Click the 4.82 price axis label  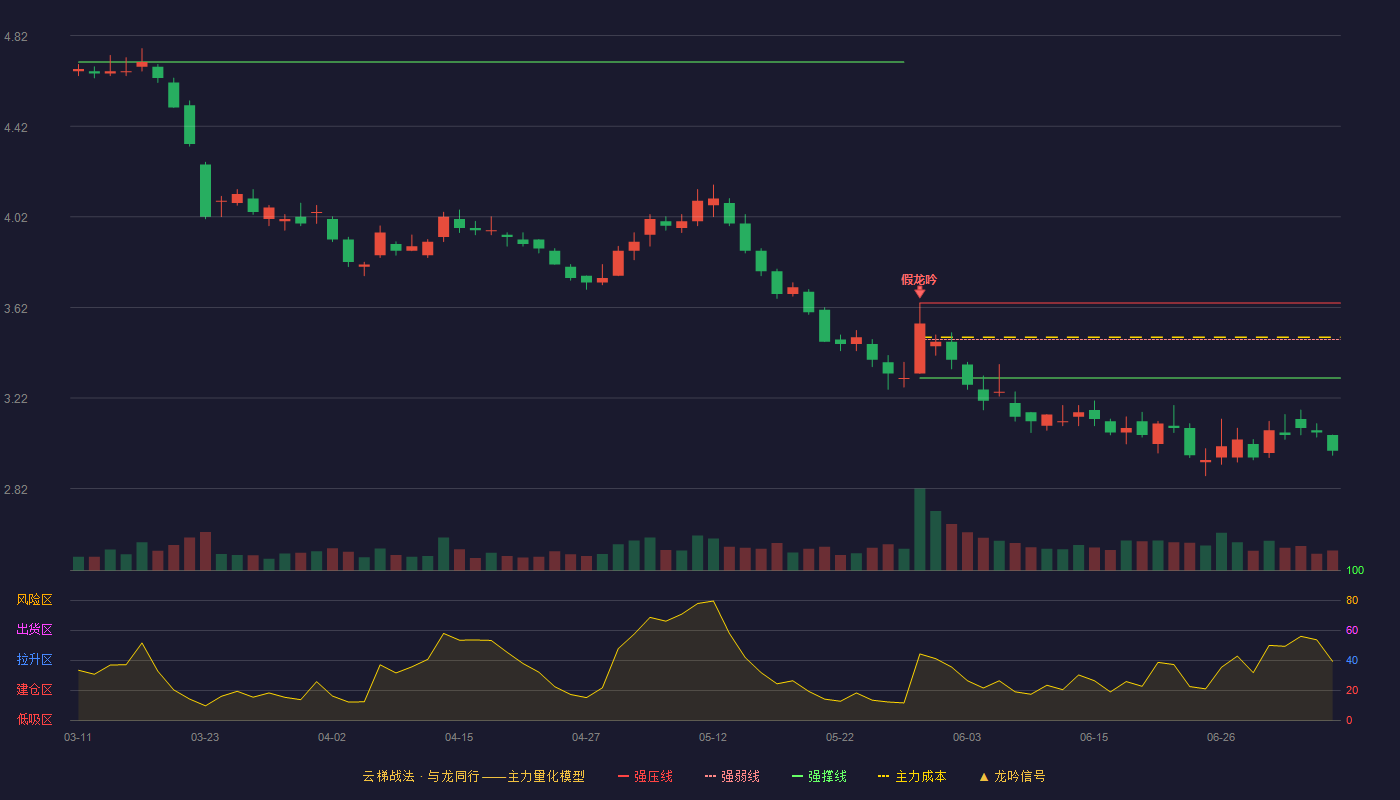(x=16, y=37)
